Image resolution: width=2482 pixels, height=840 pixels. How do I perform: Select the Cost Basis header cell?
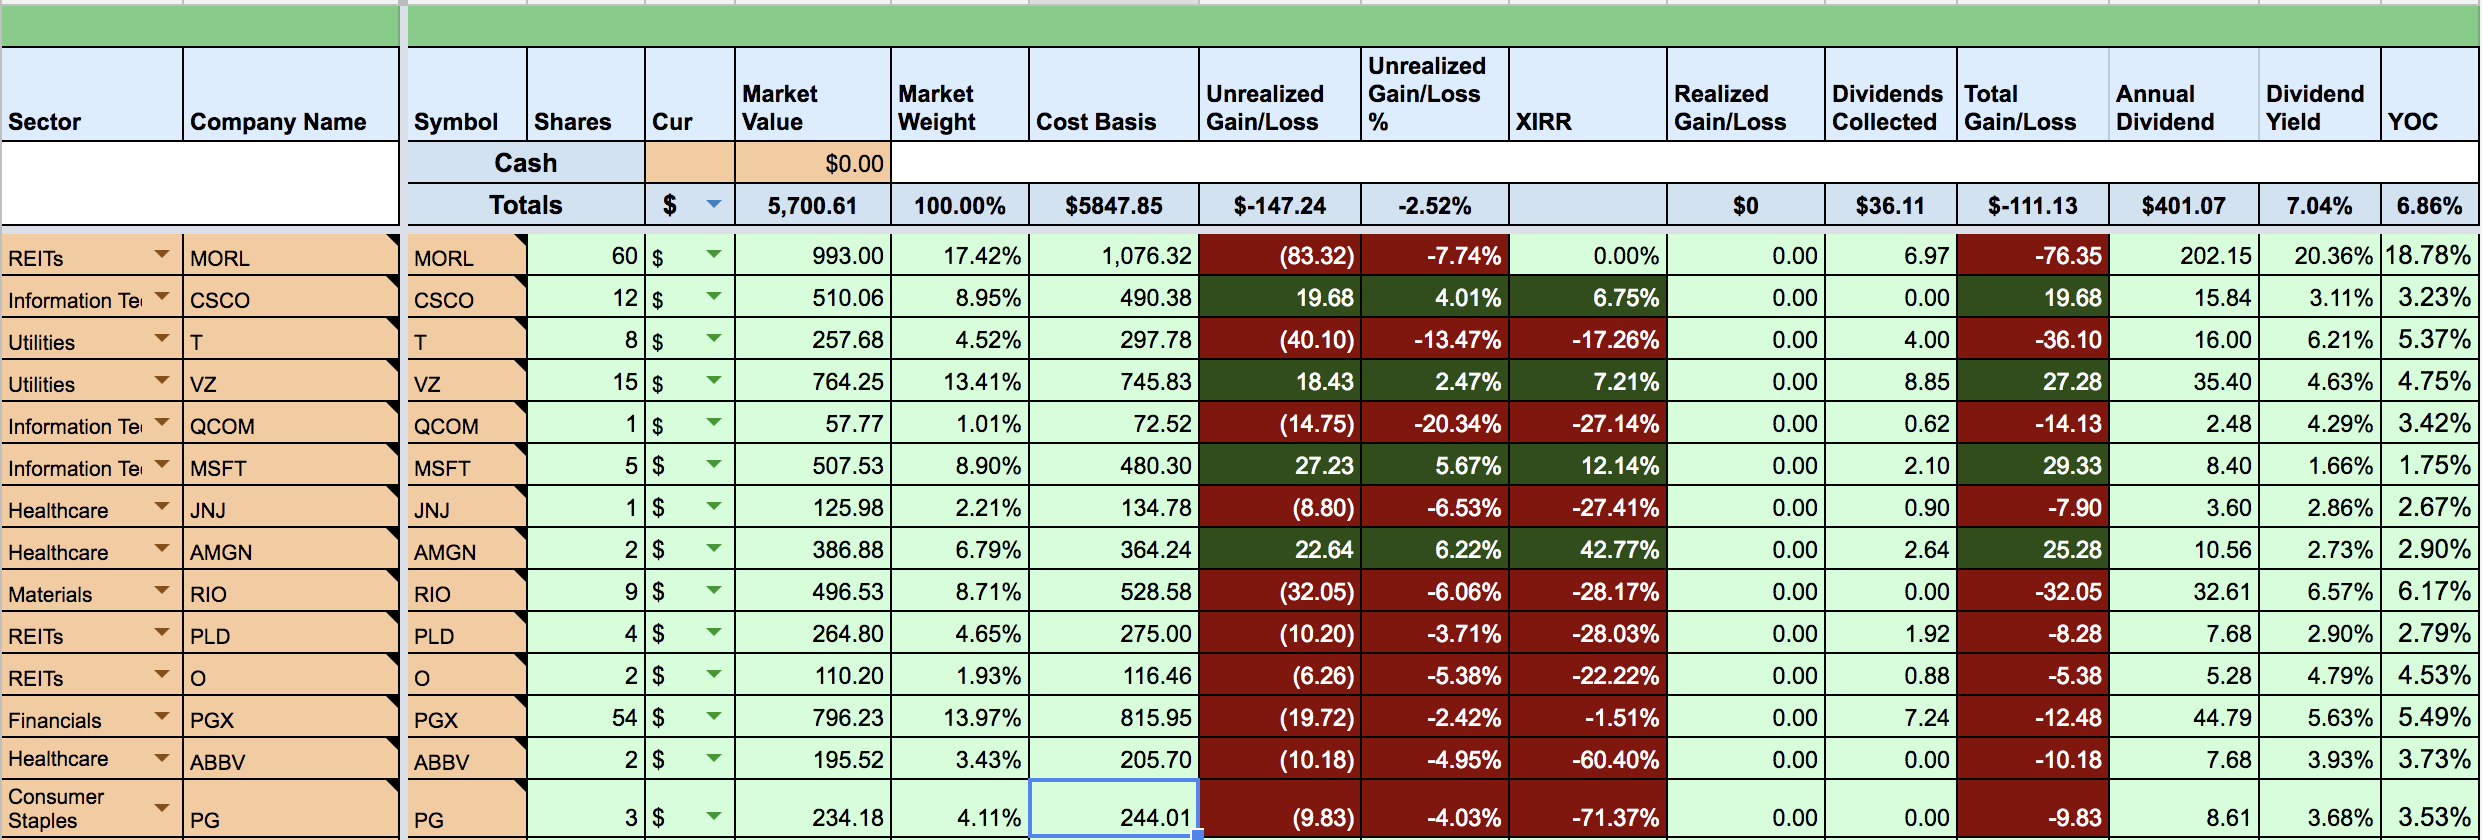[1114, 94]
